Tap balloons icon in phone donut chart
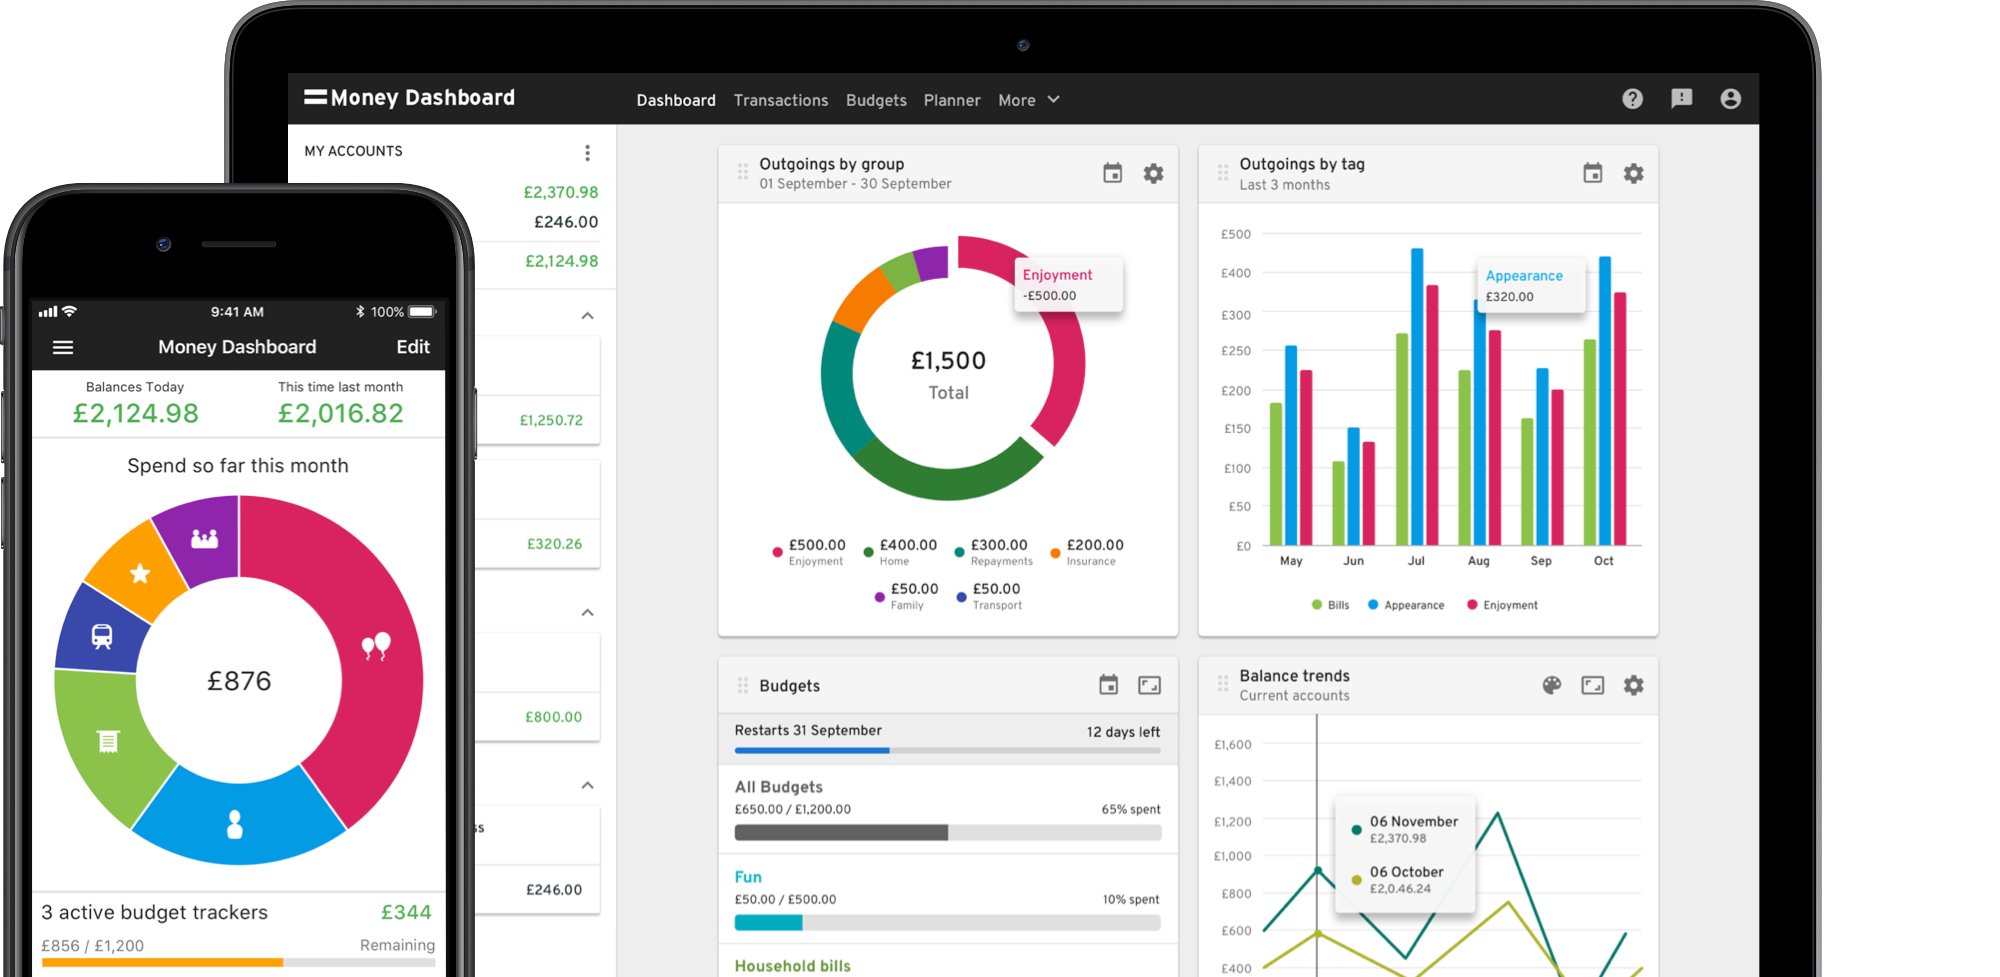This screenshot has width=2000, height=977. (376, 646)
